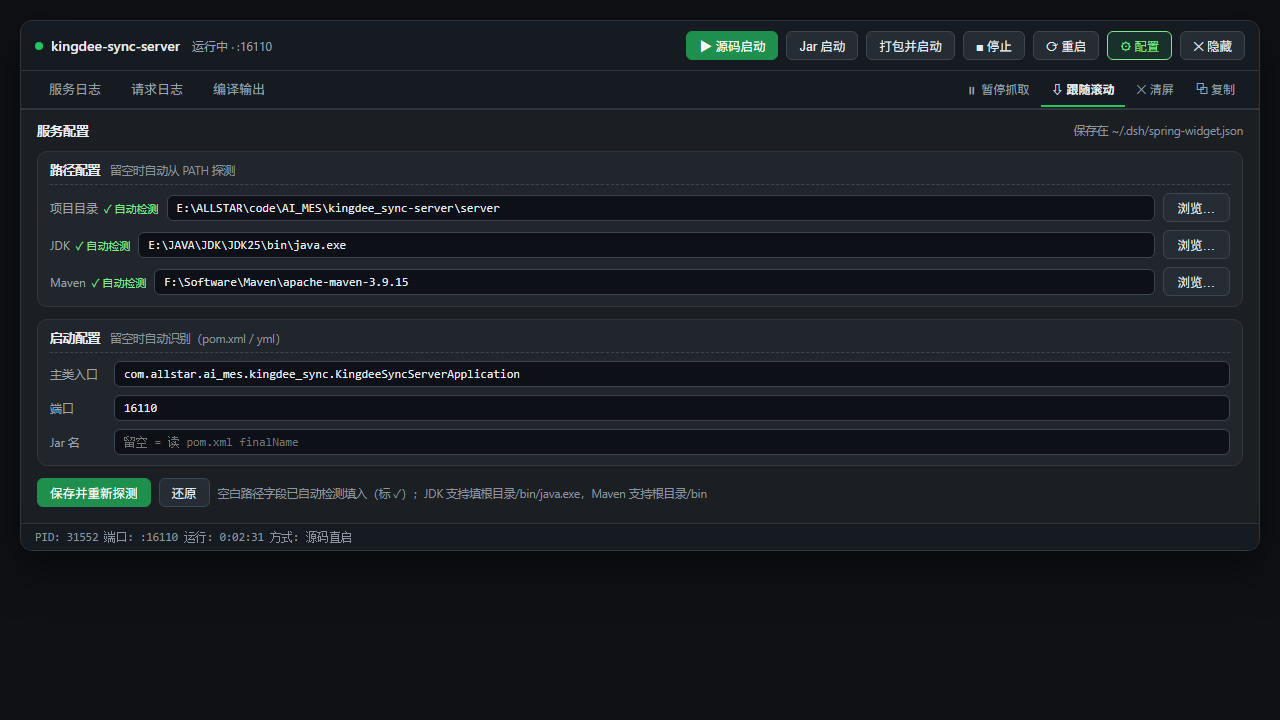Click the kingdee-sync-server service name
Viewport: 1280px width, 720px height.
coord(116,46)
